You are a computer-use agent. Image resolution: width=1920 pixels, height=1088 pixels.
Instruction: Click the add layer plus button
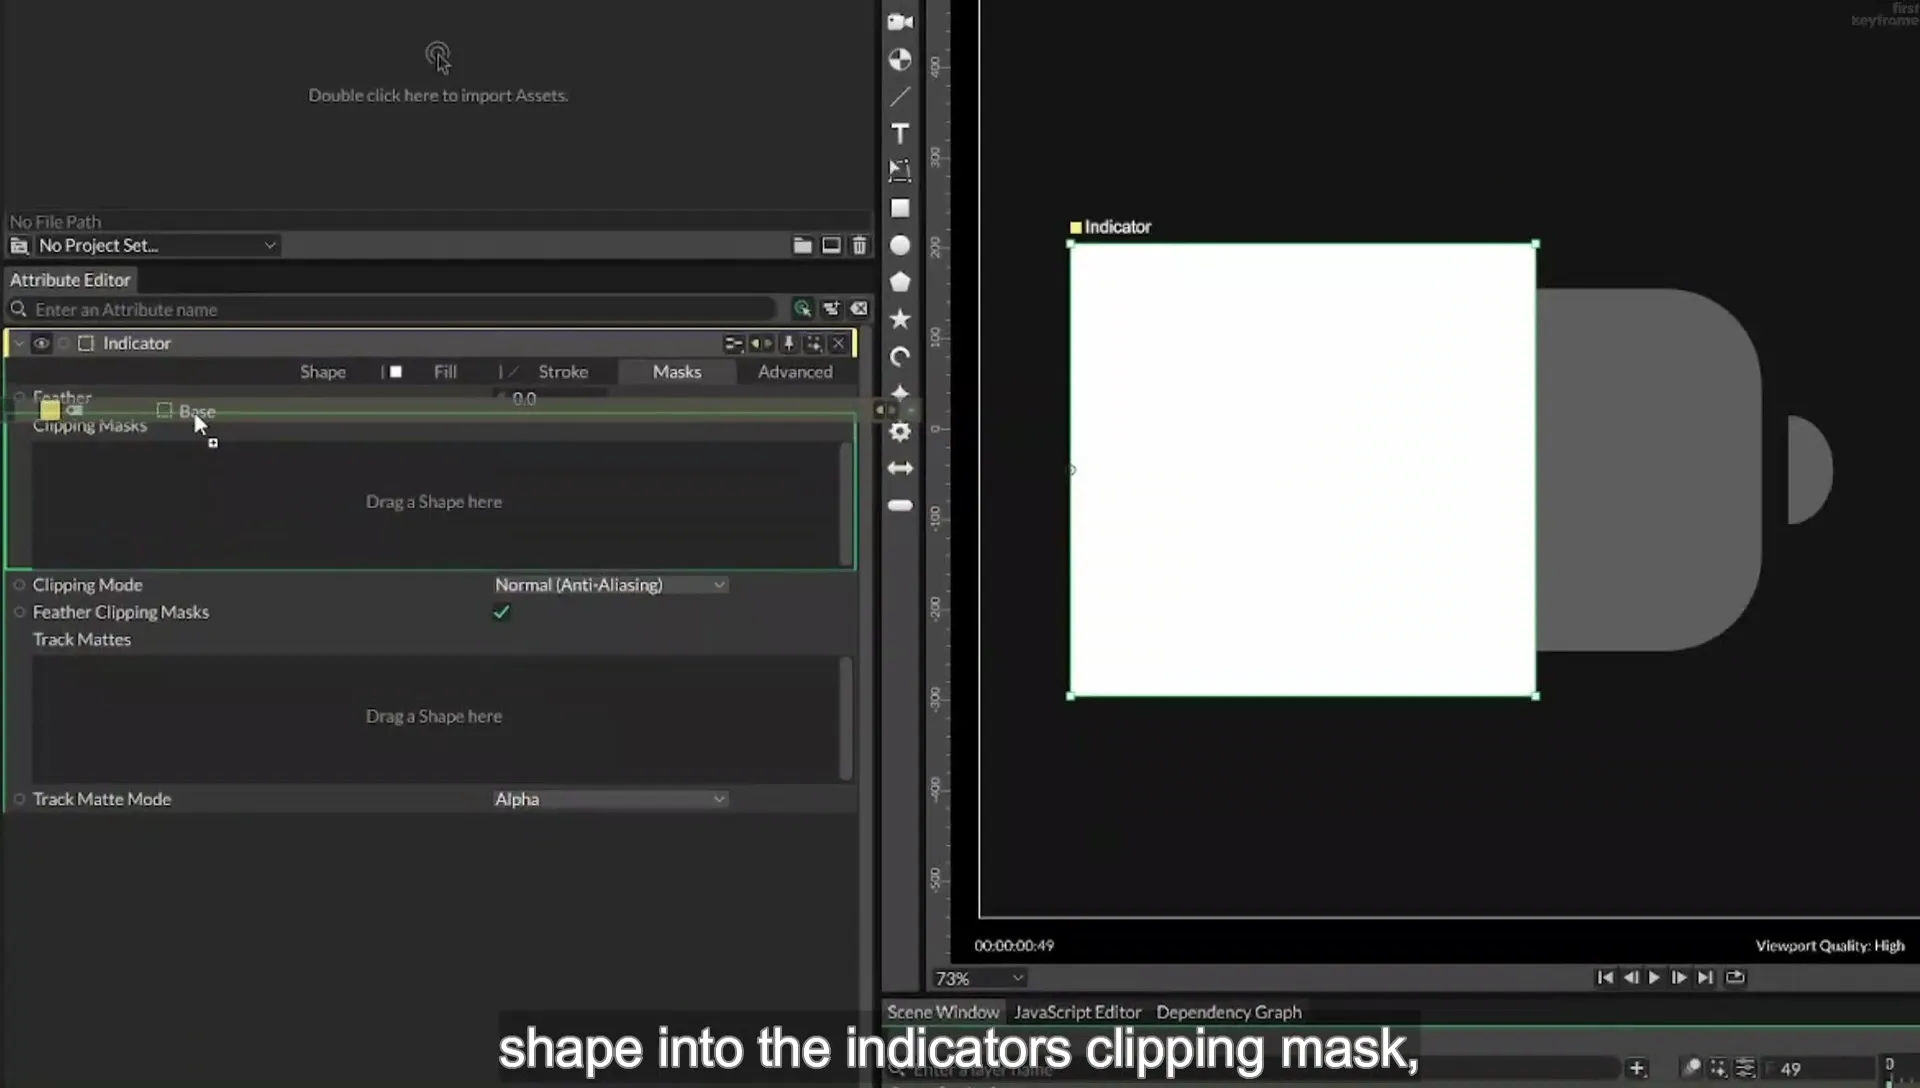[x=1636, y=1068]
